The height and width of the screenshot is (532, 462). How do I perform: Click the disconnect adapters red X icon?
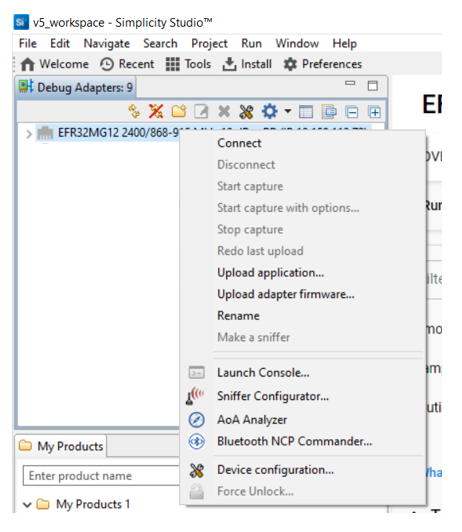(x=156, y=111)
